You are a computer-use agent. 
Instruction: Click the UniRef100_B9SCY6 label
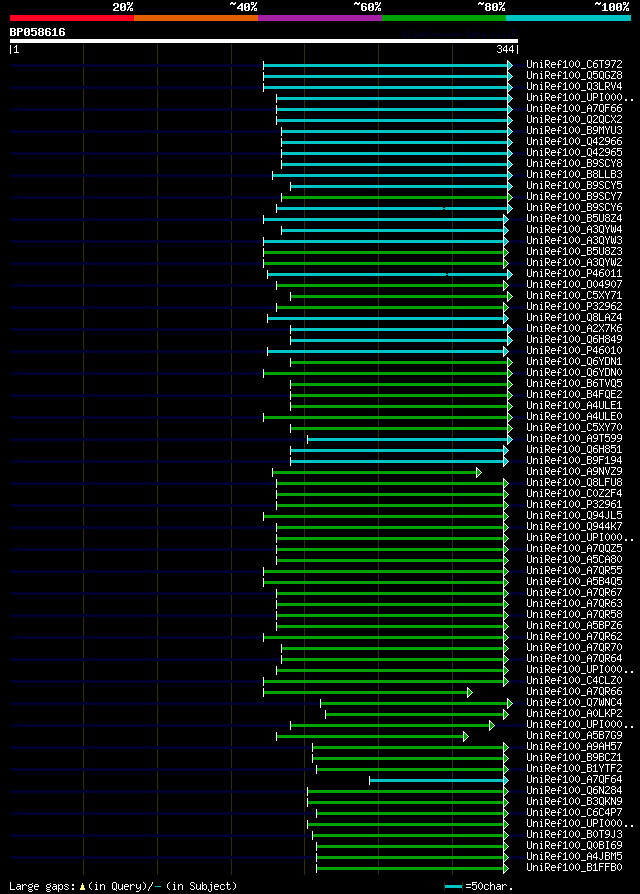(574, 208)
